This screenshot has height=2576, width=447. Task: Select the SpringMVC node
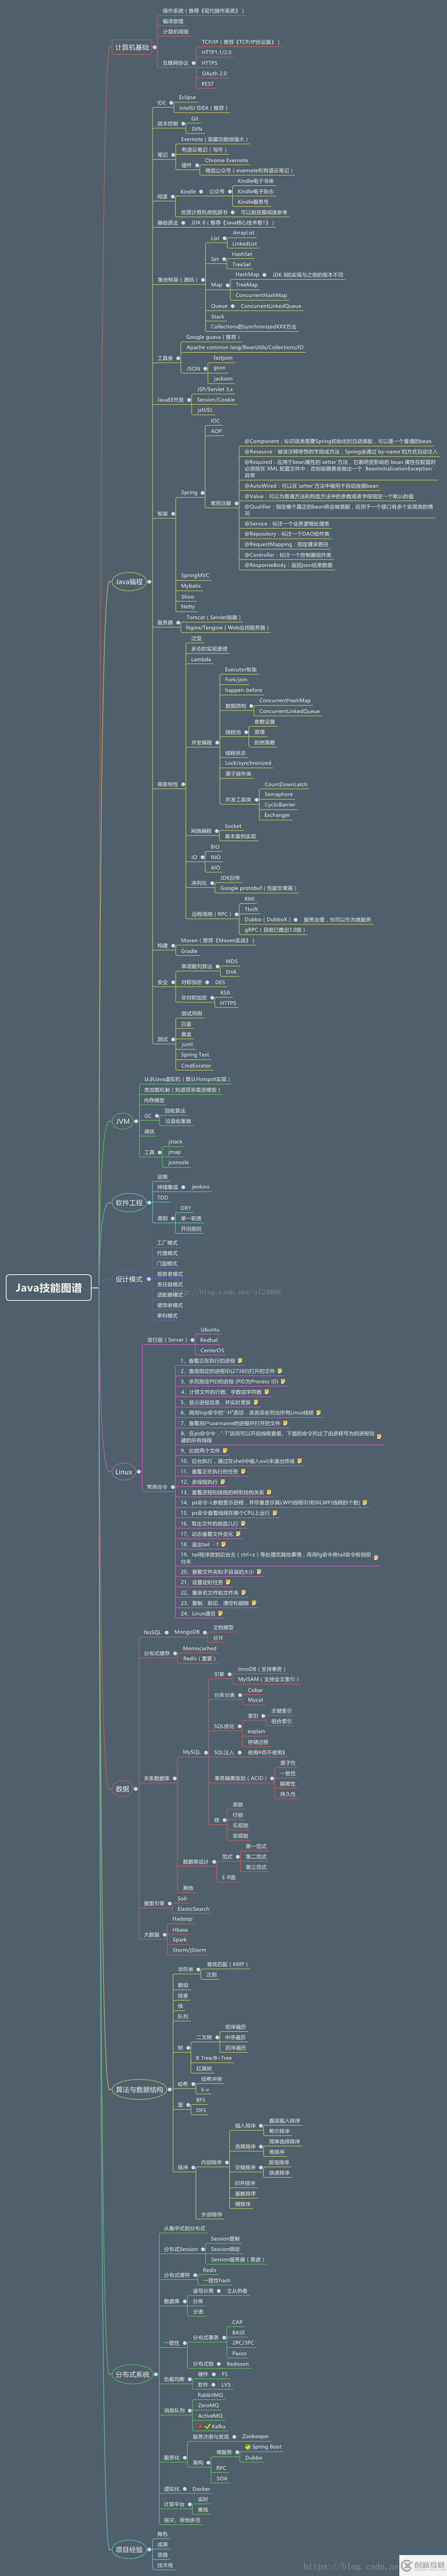click(195, 576)
